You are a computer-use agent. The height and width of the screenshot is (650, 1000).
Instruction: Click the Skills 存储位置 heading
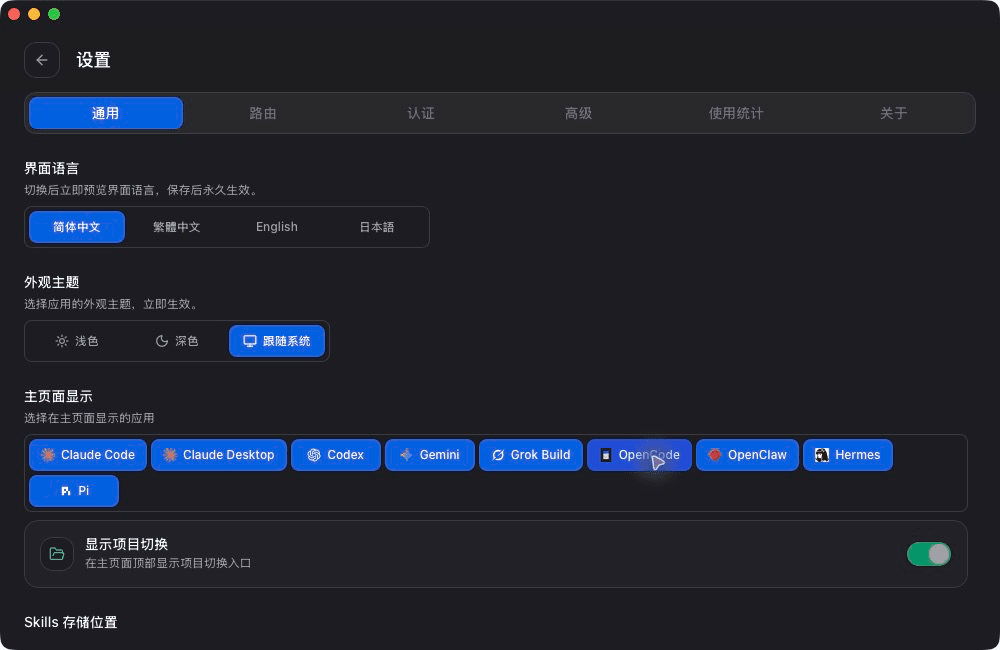coord(71,622)
